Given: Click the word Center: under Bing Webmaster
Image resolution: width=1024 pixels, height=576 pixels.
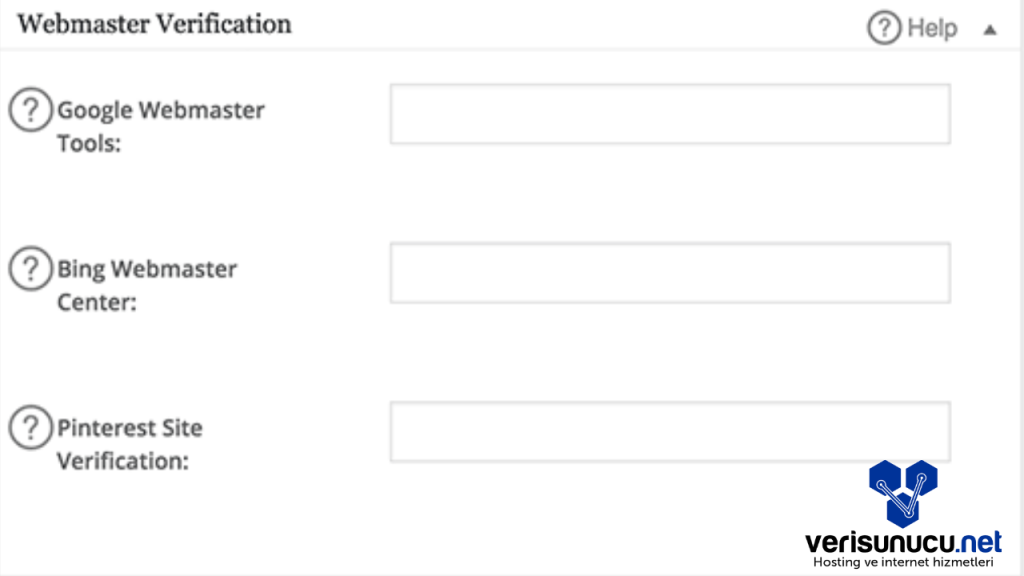Looking at the screenshot, I should [96, 302].
